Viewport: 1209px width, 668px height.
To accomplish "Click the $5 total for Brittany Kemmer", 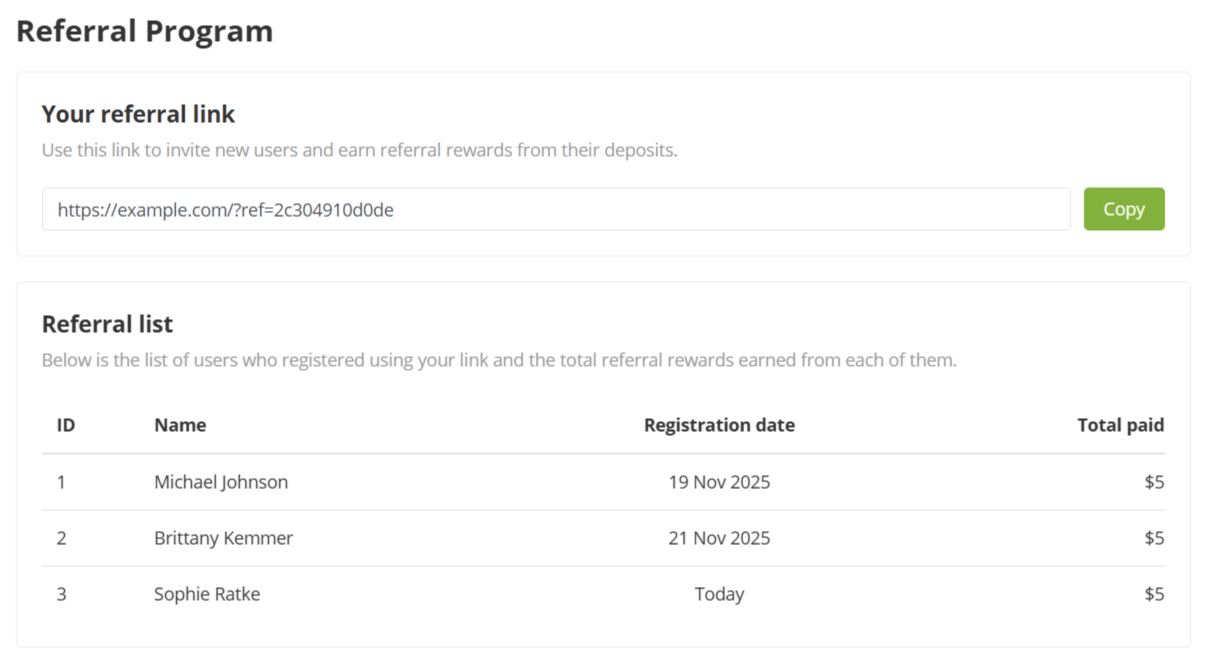I will click(x=1154, y=538).
